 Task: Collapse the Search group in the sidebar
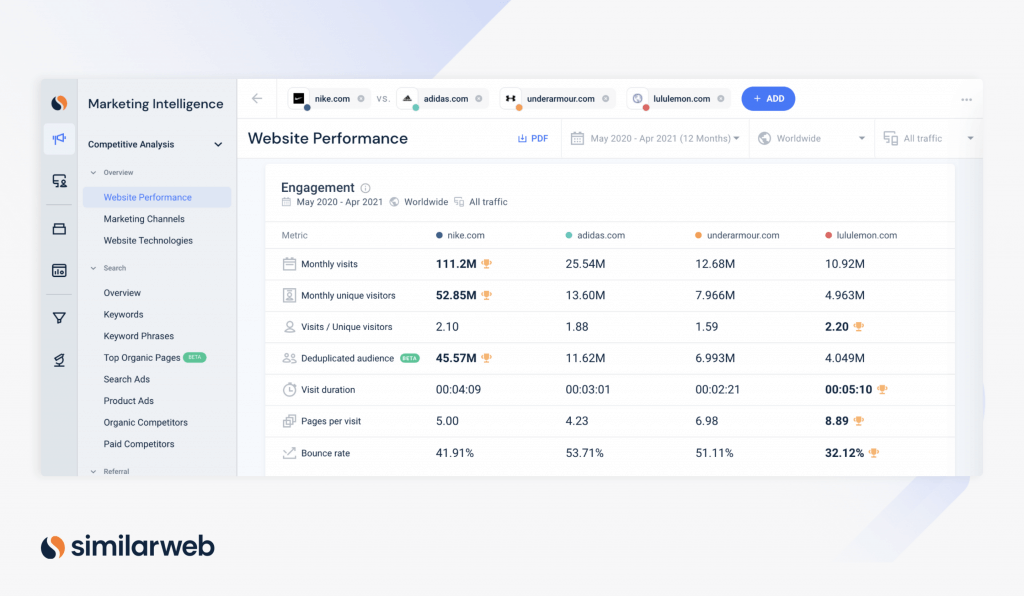coord(93,268)
